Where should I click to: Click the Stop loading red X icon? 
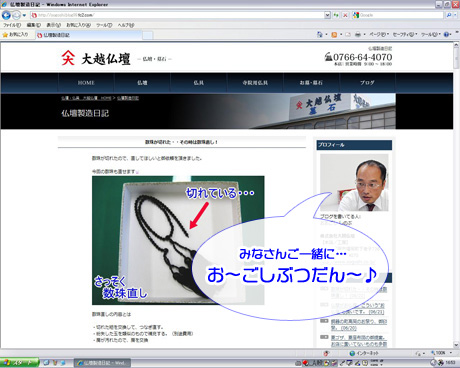coord(345,15)
